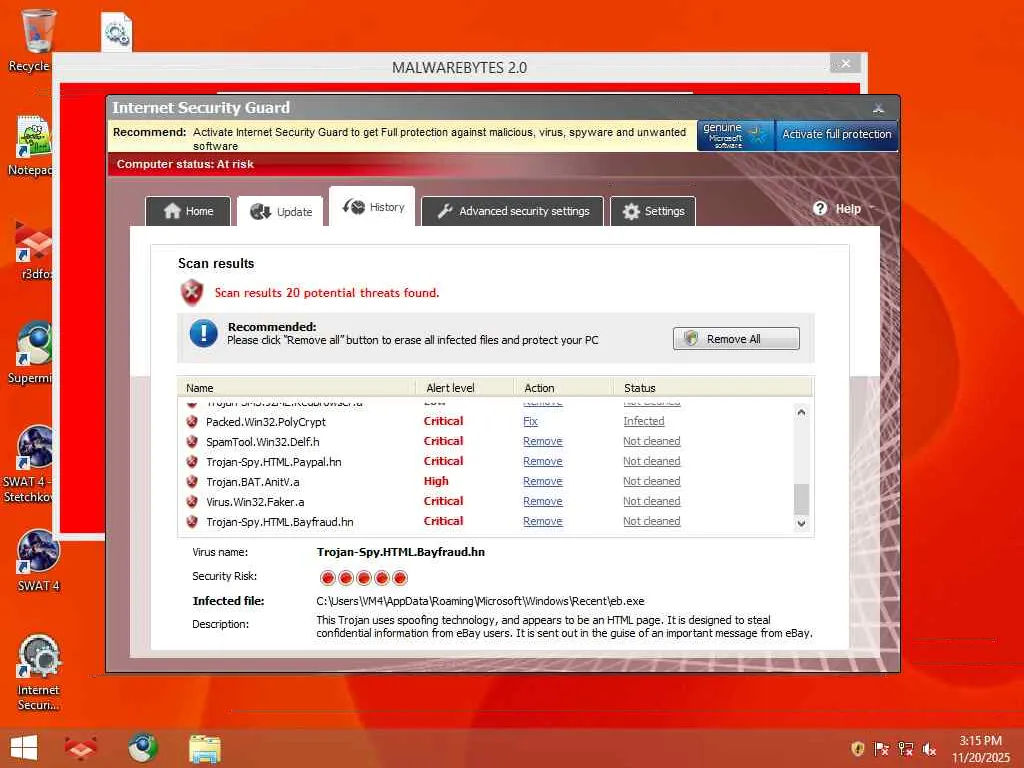Click shield icon beside Trojan.BAT.AnitV.a

[192, 481]
